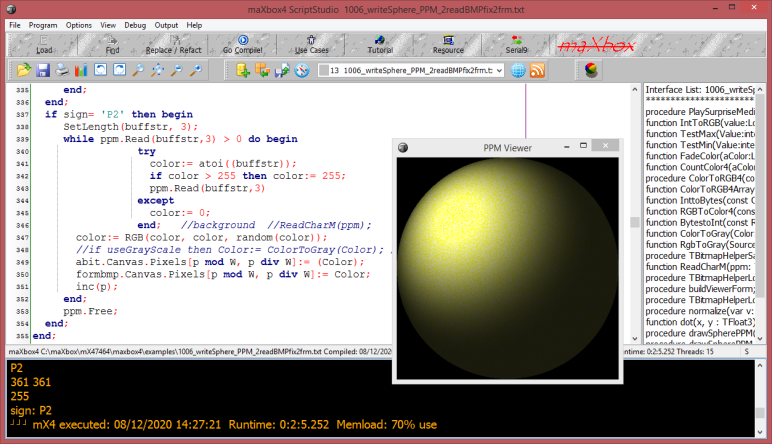Open the Debug menu
The image size is (772, 444).
coord(135,25)
